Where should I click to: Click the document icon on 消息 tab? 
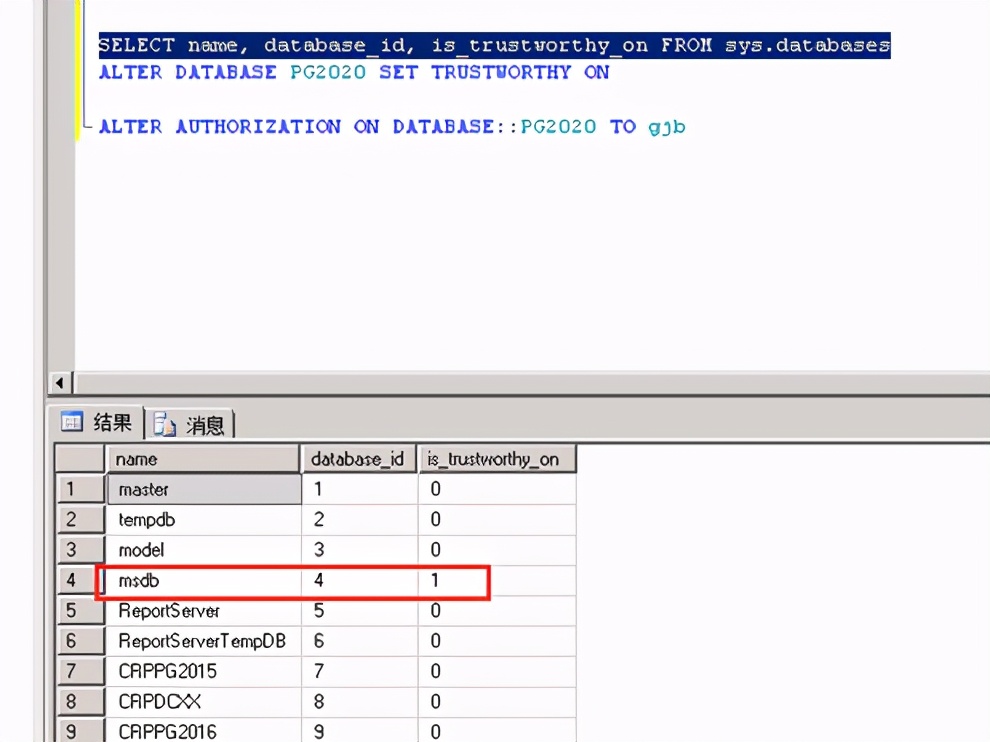tap(165, 425)
